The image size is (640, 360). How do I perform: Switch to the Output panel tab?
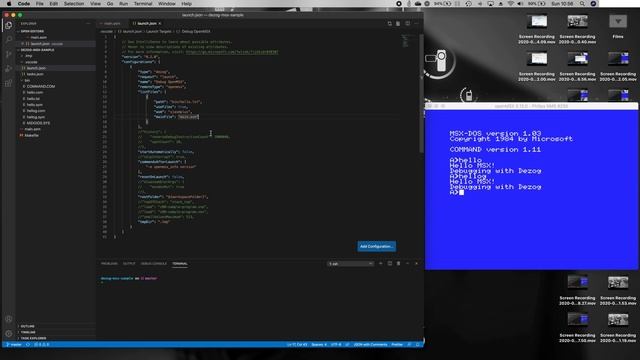tap(129, 264)
